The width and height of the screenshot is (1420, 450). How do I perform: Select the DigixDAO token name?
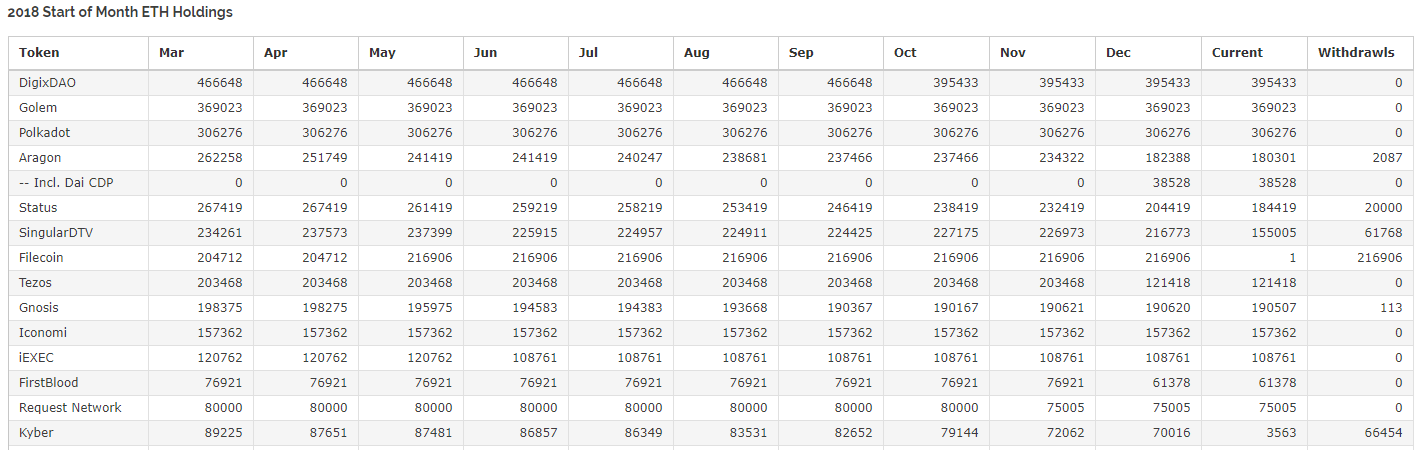click(47, 83)
